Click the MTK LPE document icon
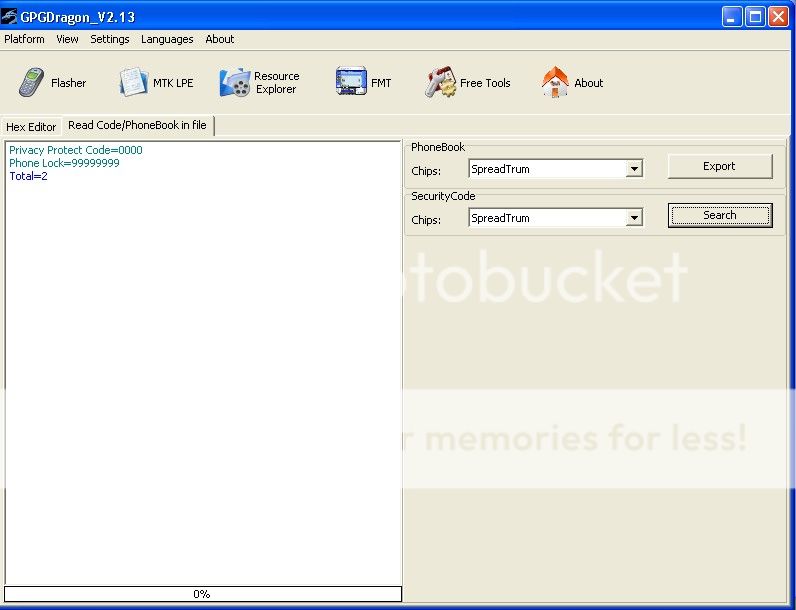Viewport: 796px width, 610px height. (x=134, y=82)
